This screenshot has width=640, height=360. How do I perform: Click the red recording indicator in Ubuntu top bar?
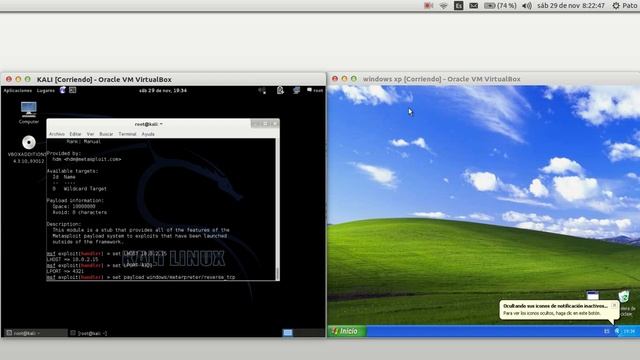pos(428,5)
